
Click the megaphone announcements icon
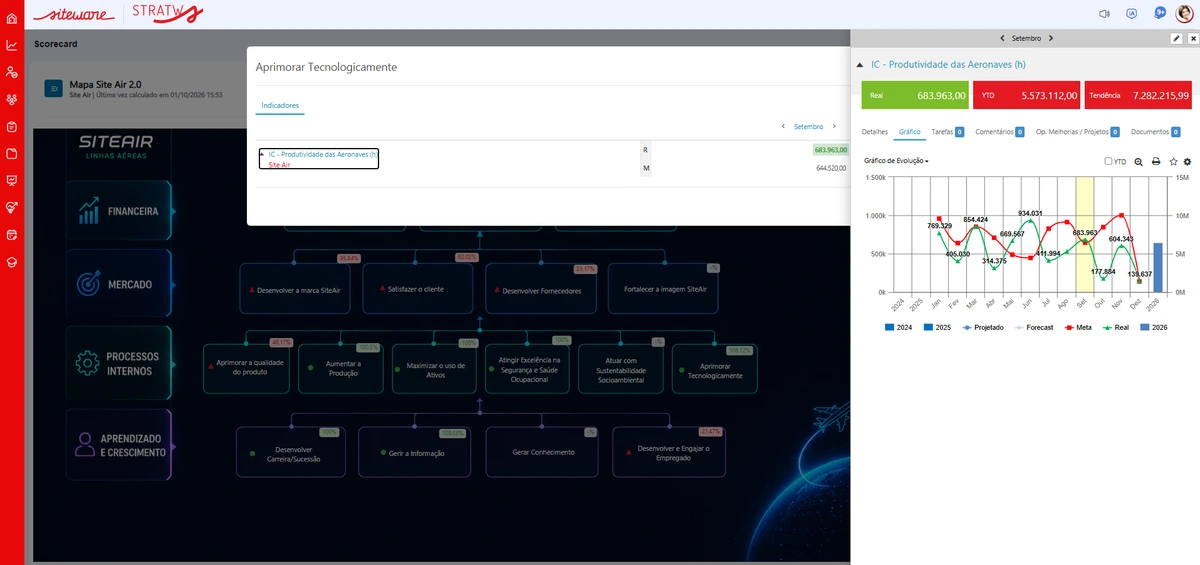tap(1105, 14)
